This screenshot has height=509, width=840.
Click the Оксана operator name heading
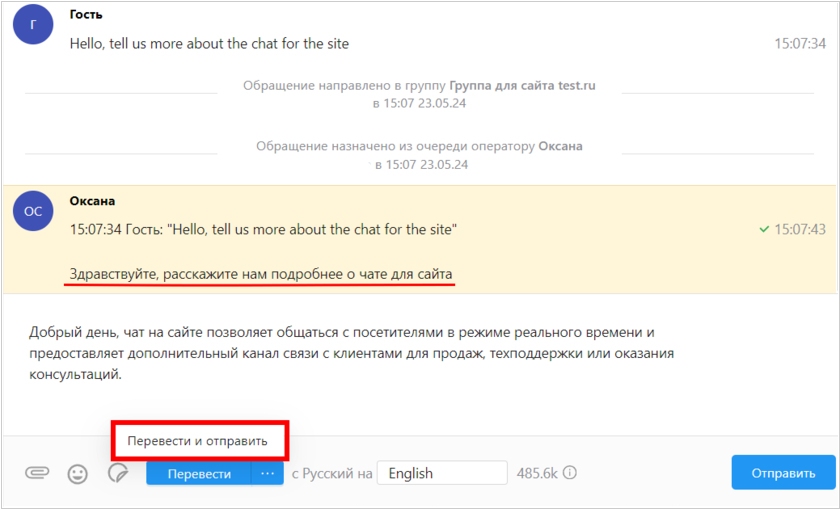tap(92, 201)
